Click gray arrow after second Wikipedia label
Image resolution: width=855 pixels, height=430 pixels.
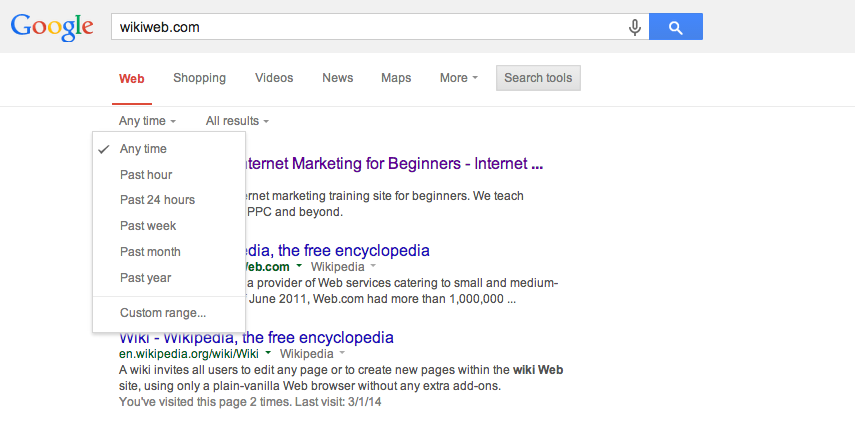coord(342,353)
